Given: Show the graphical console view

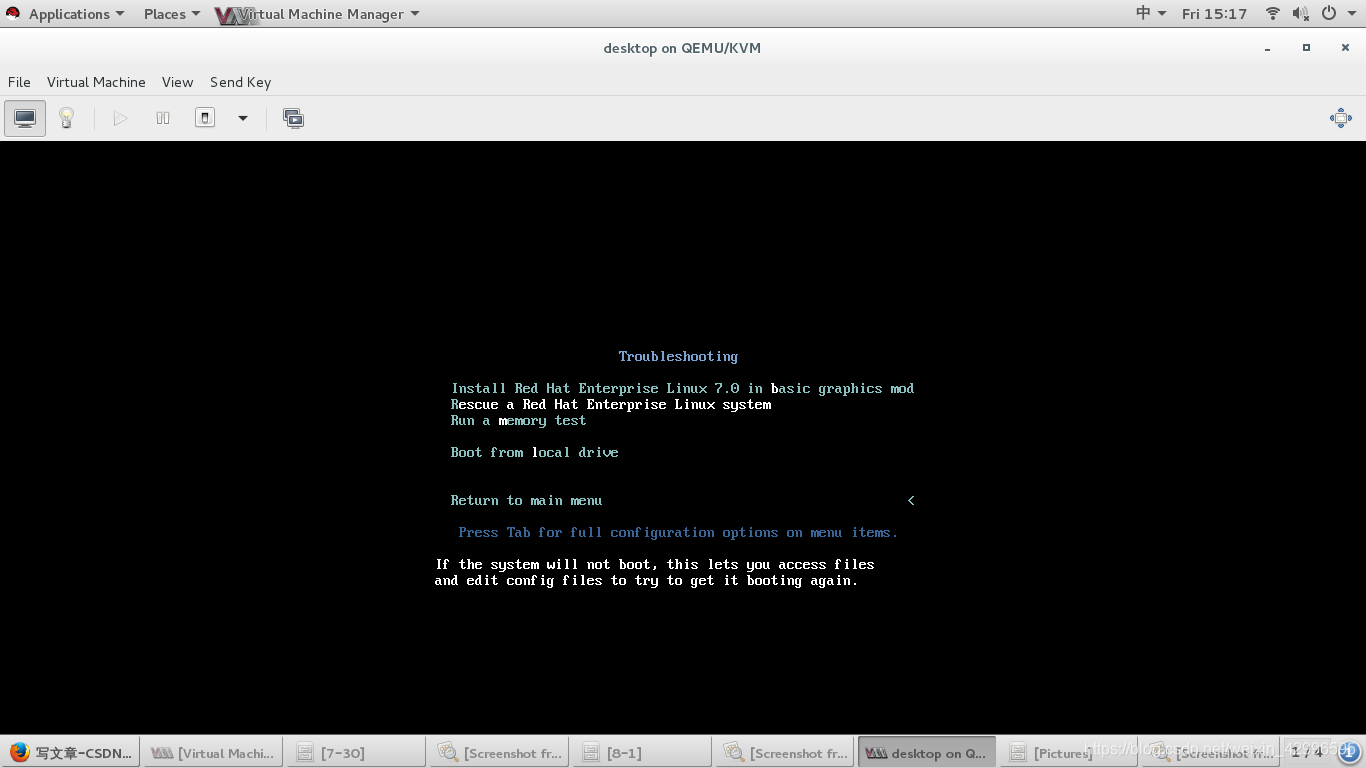Looking at the screenshot, I should 25,118.
